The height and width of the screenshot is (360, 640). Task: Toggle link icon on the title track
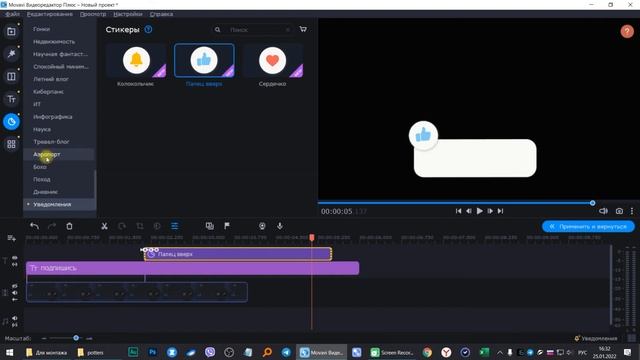tap(15, 264)
